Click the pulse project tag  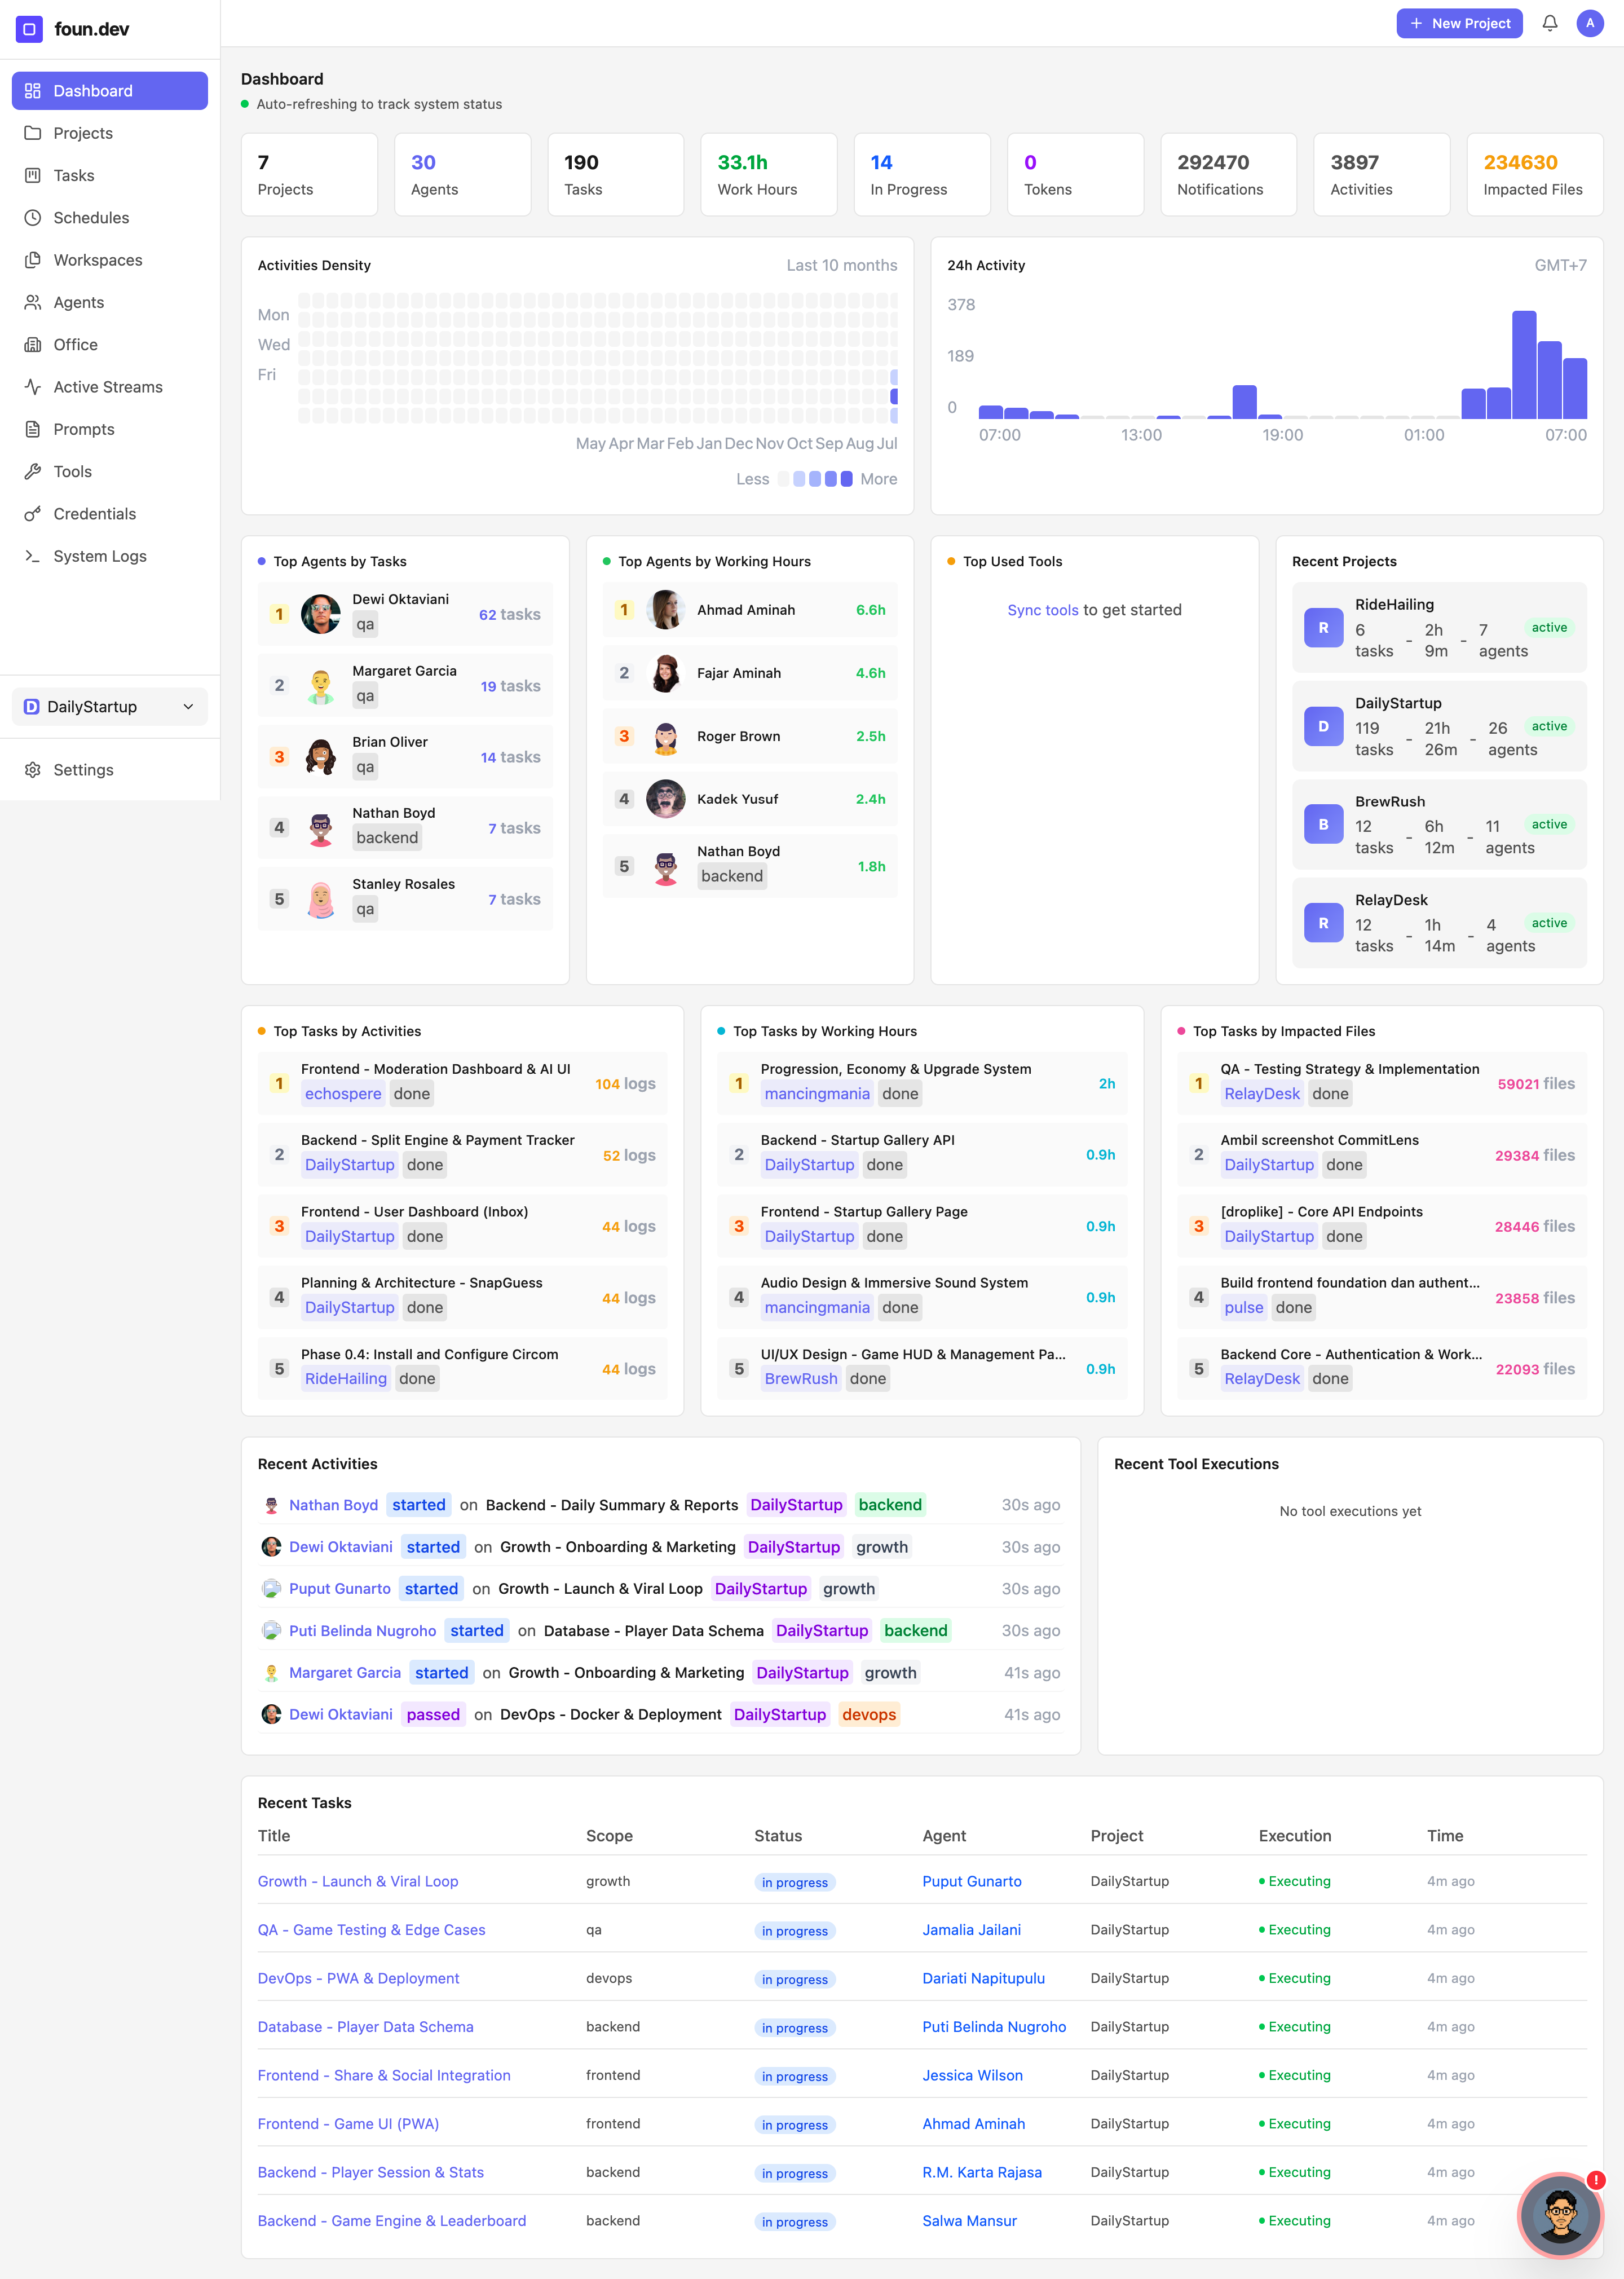(1243, 1308)
